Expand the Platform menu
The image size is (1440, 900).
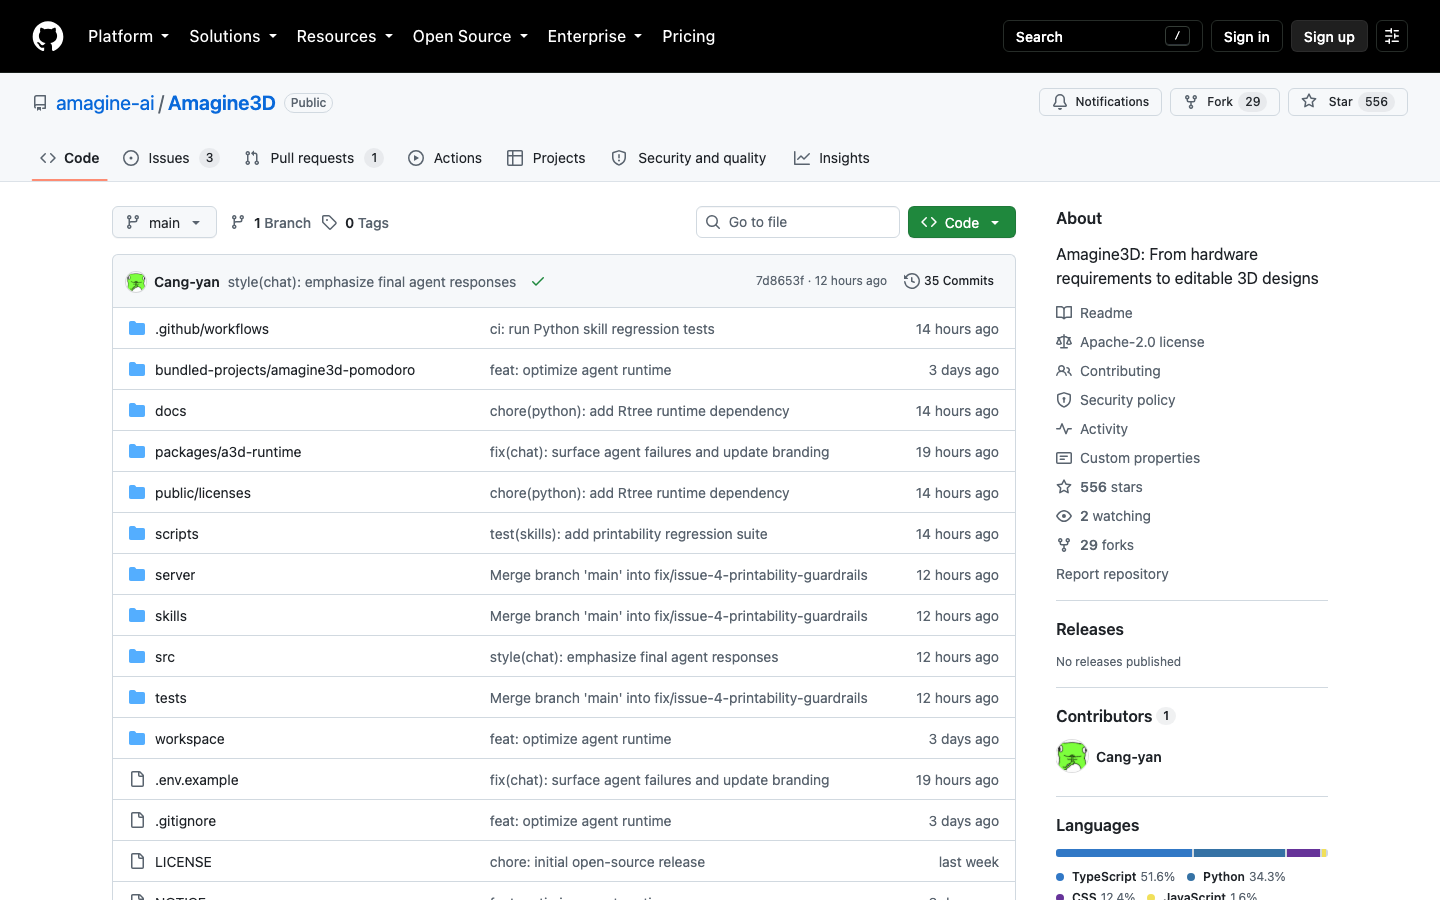(x=129, y=36)
